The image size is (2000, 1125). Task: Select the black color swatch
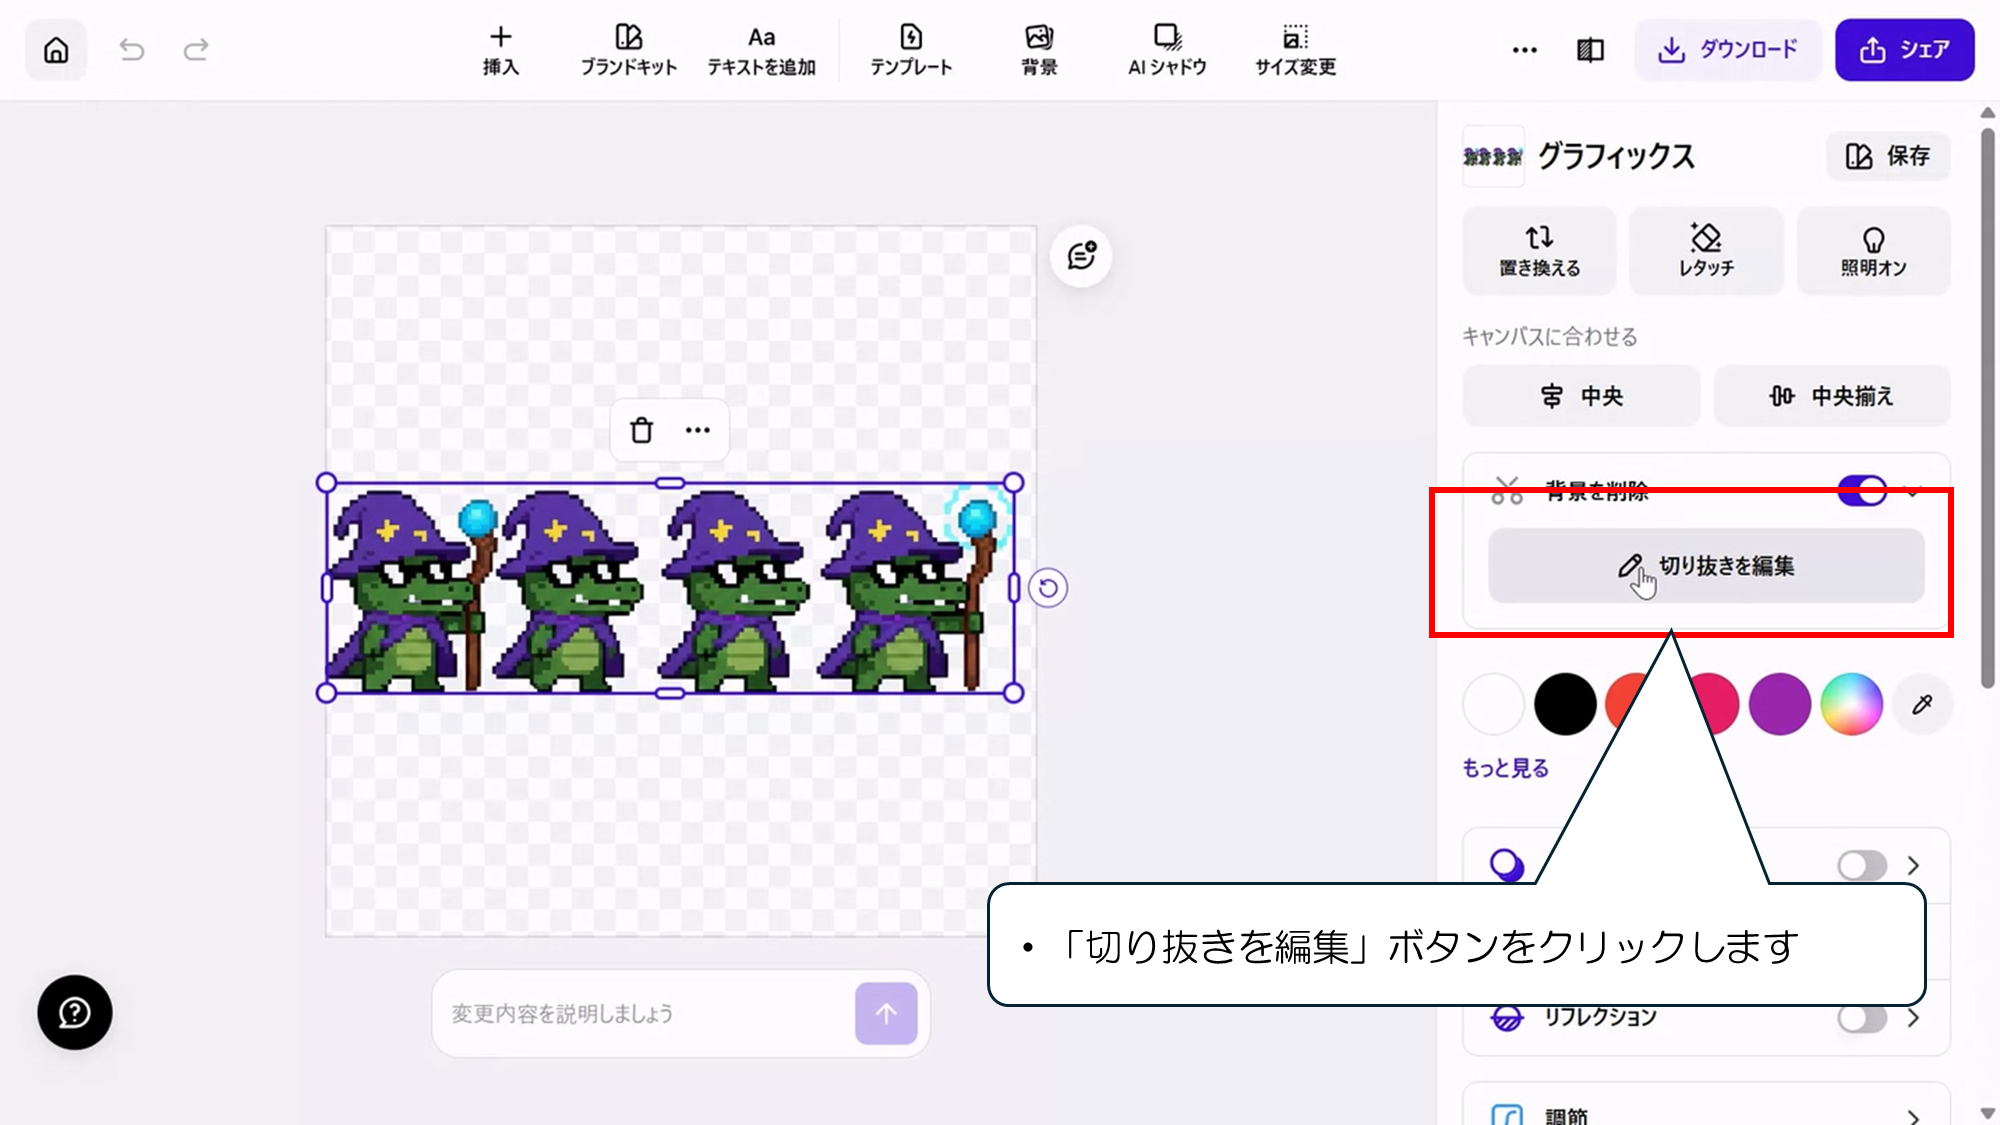pos(1565,704)
